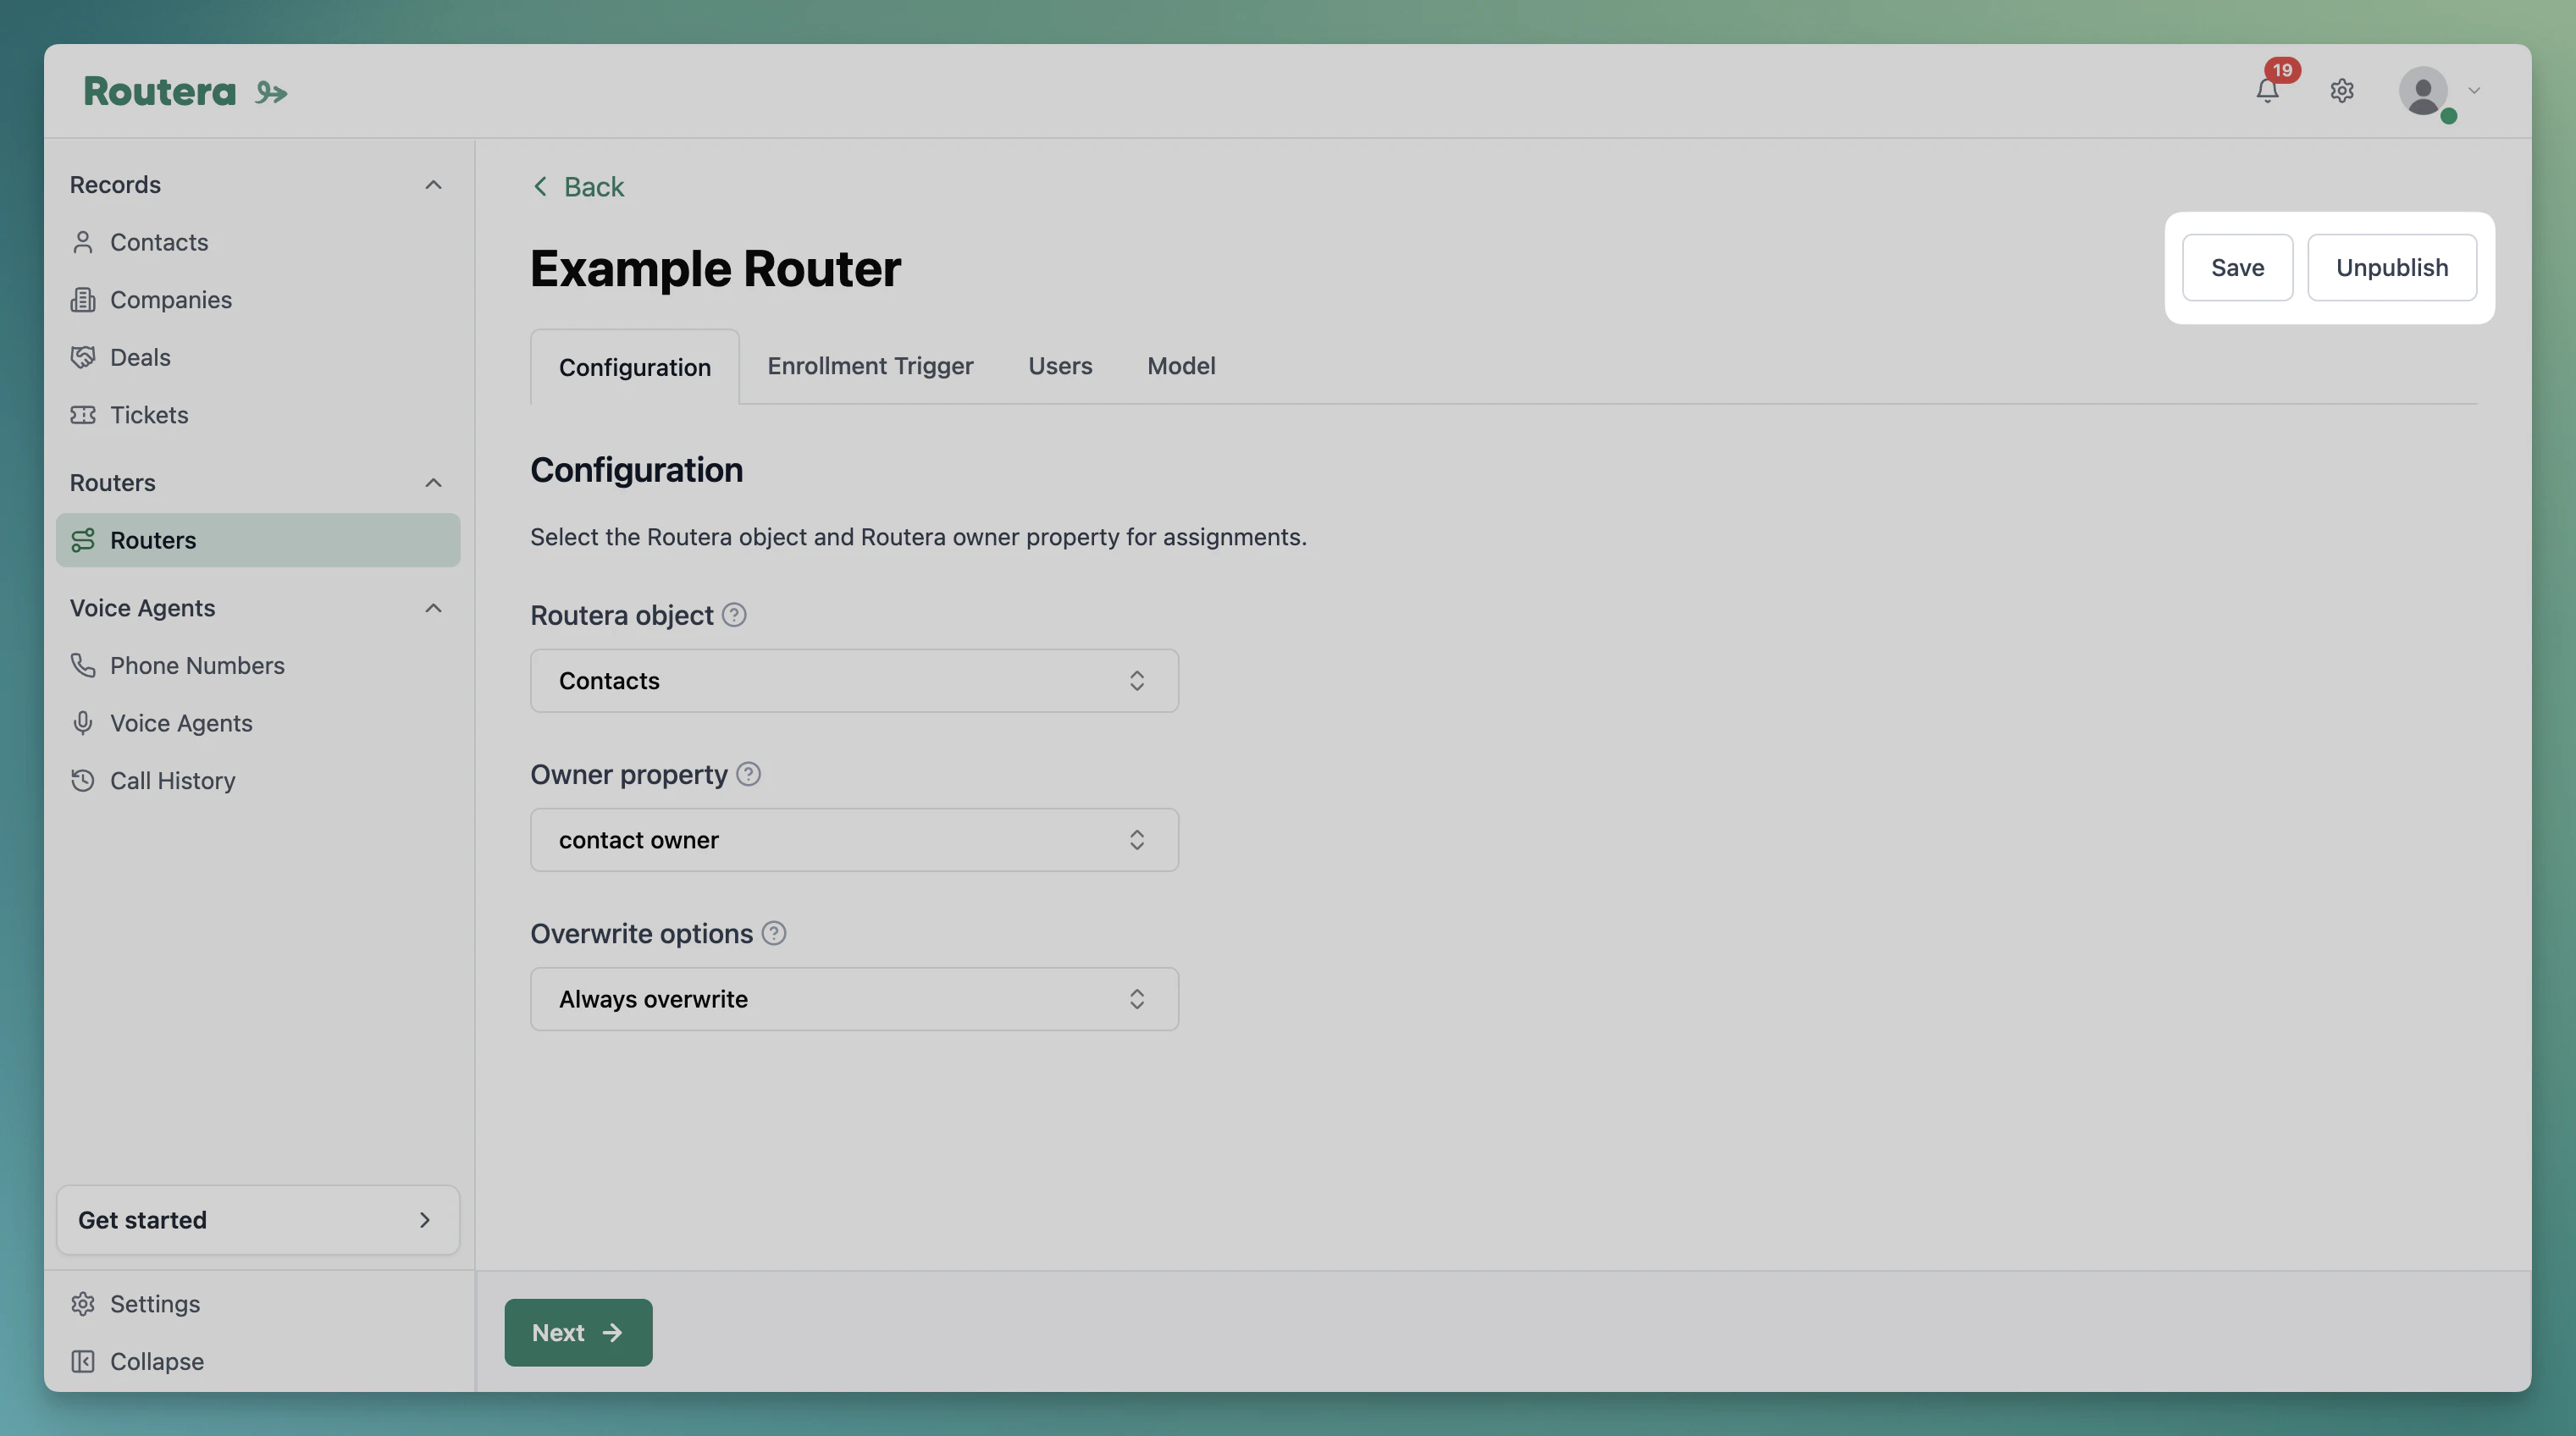
Task: Open Call History in the sidebar
Action: (258, 781)
